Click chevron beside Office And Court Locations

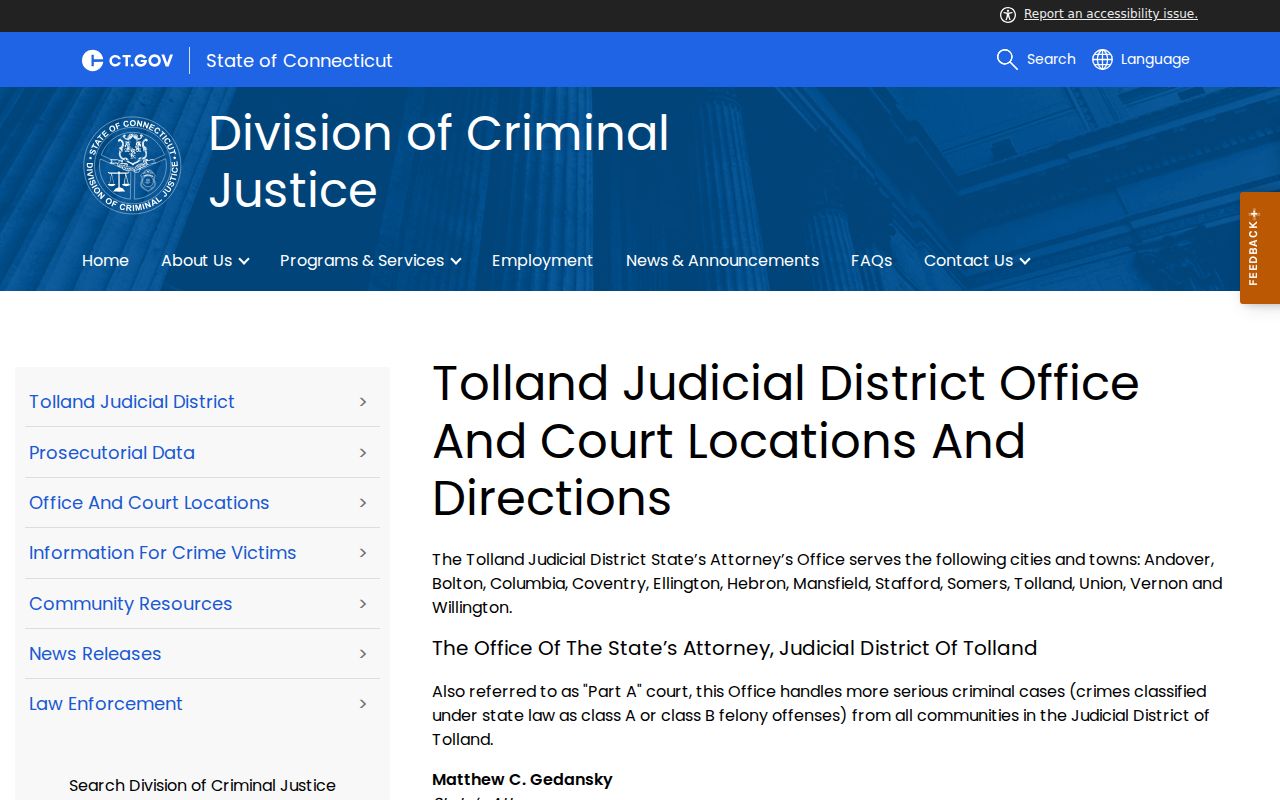[x=363, y=502]
